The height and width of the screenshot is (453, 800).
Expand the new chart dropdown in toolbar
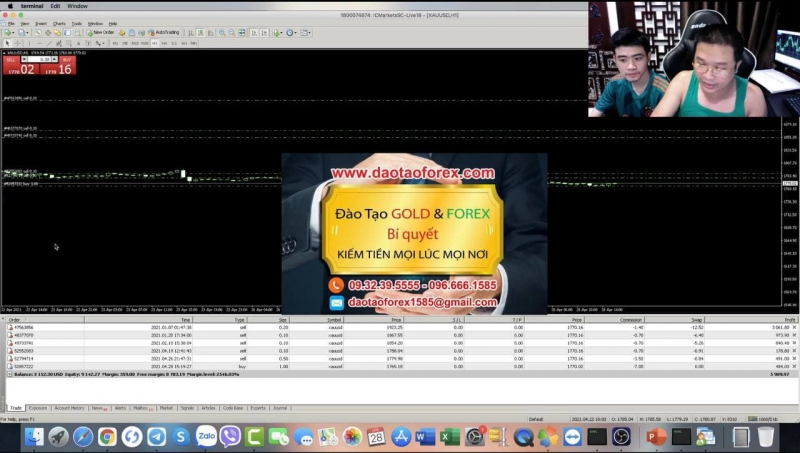pyautogui.click(x=14, y=32)
